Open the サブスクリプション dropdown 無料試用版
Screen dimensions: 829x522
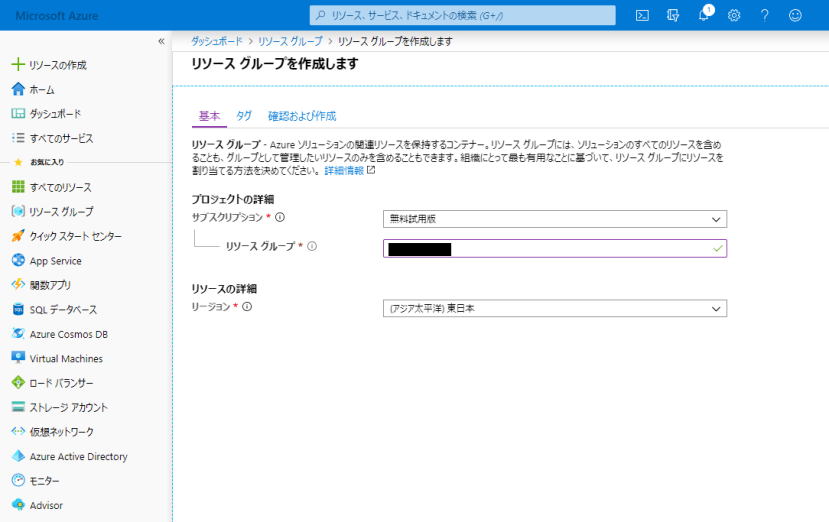(x=555, y=219)
